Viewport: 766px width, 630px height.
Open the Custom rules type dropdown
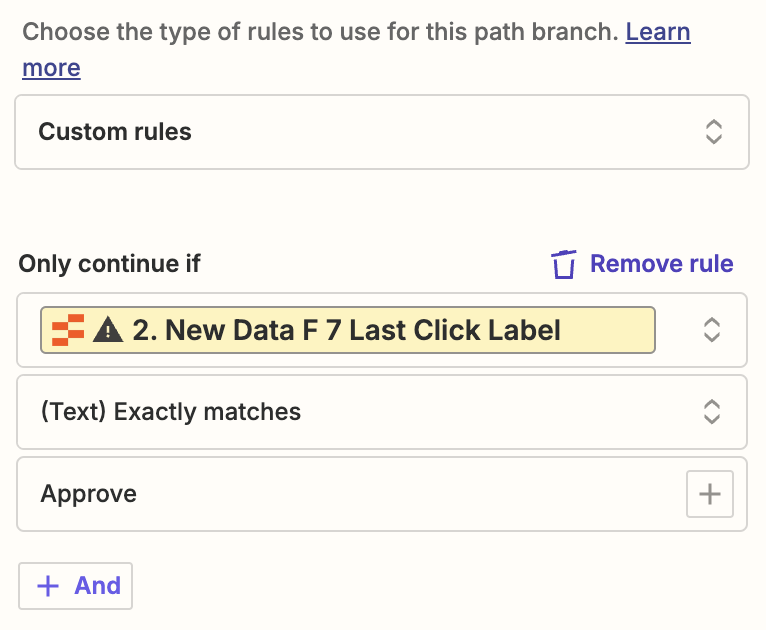tap(380, 132)
